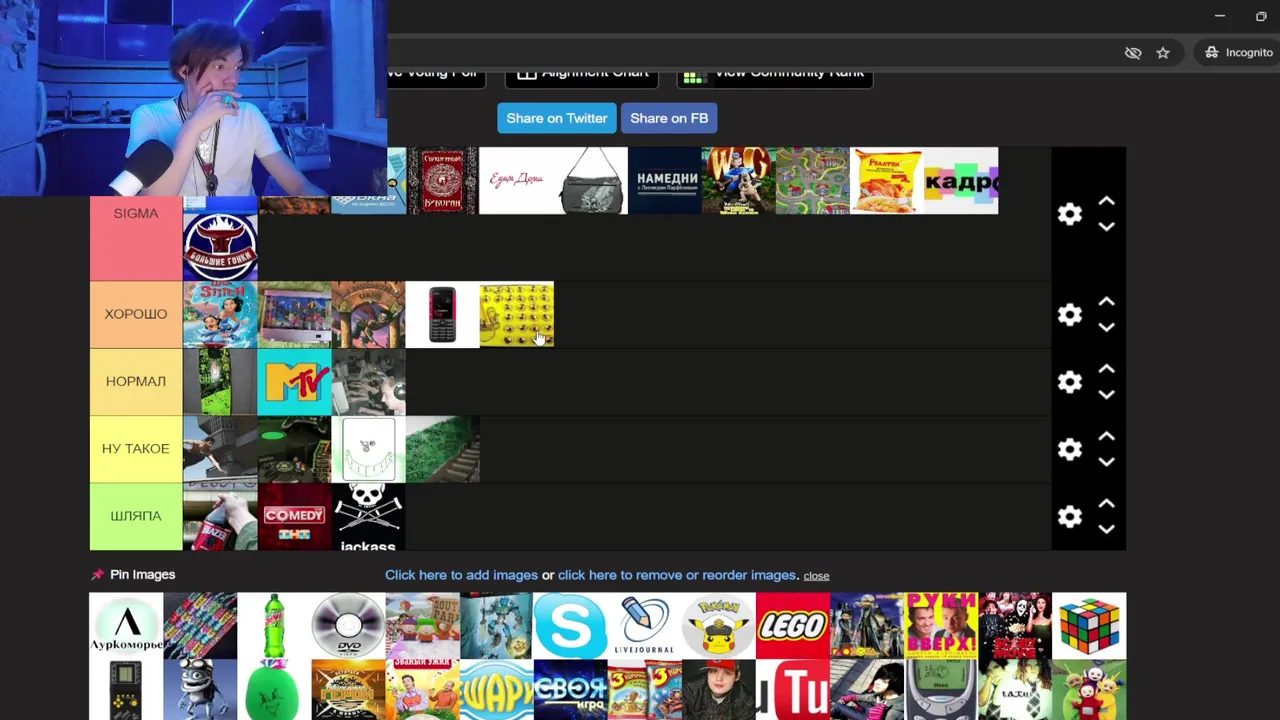Move SIGMA row up with arrow
Image resolution: width=1280 pixels, height=720 pixels.
1106,201
